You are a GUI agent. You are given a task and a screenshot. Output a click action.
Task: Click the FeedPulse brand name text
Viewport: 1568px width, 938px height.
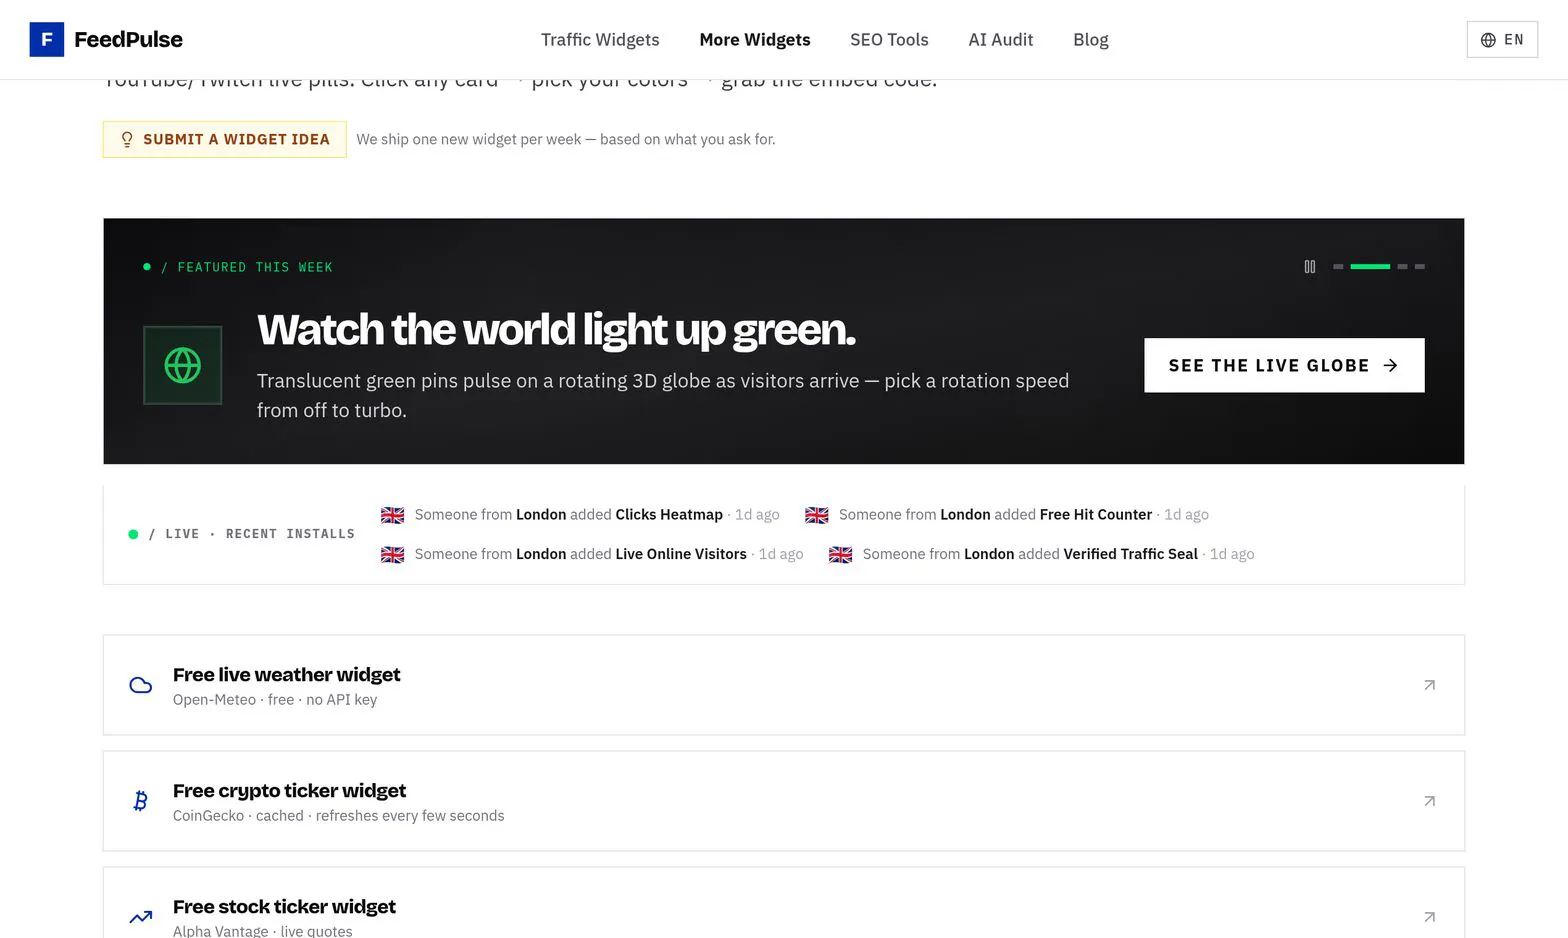[128, 40]
